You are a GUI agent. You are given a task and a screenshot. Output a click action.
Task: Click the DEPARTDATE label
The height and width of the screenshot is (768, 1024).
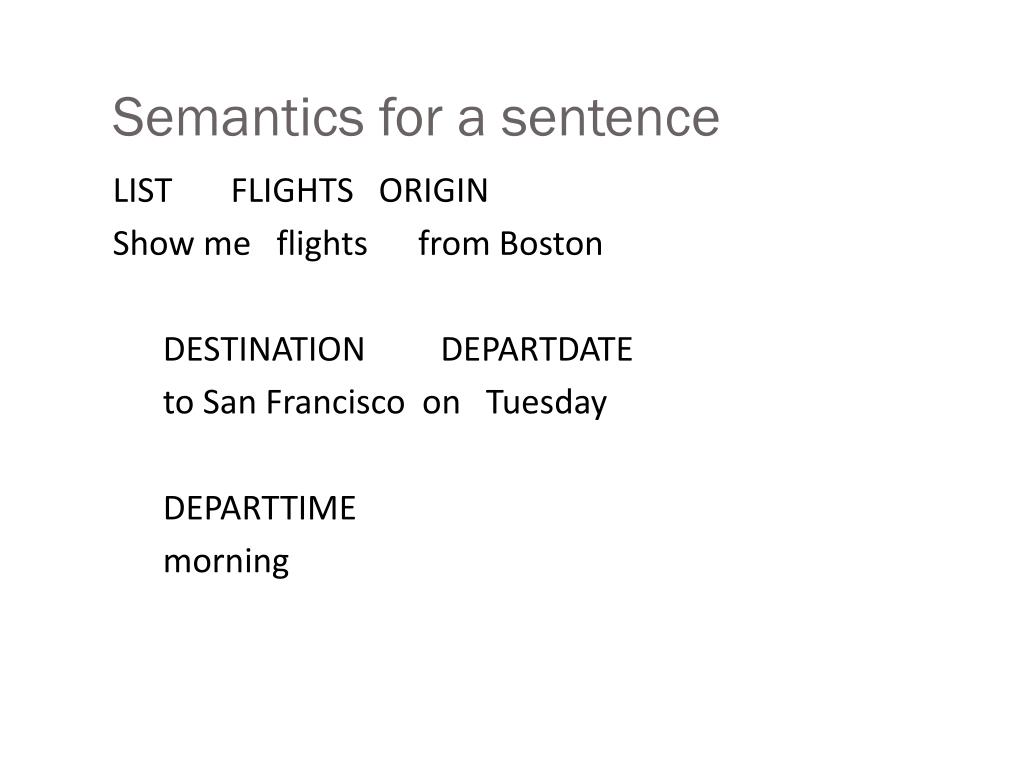(537, 349)
